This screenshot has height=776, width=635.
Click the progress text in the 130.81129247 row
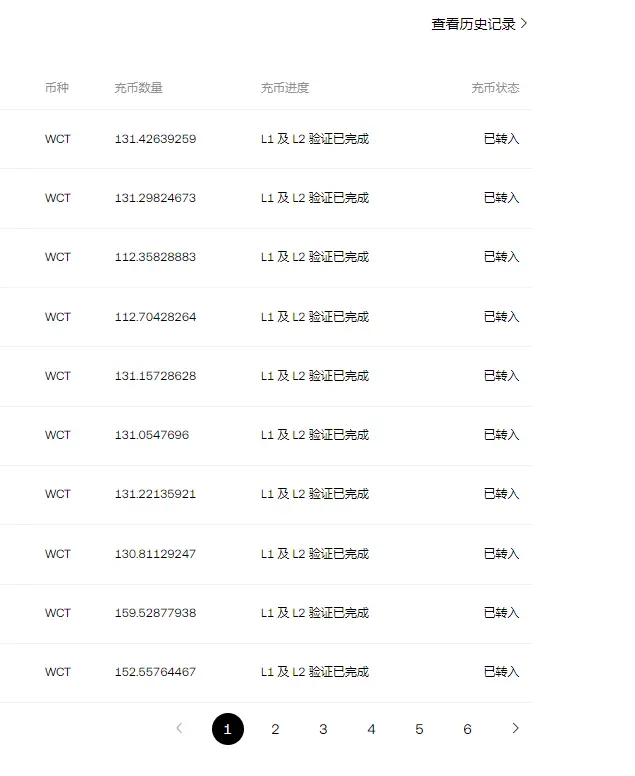315,553
